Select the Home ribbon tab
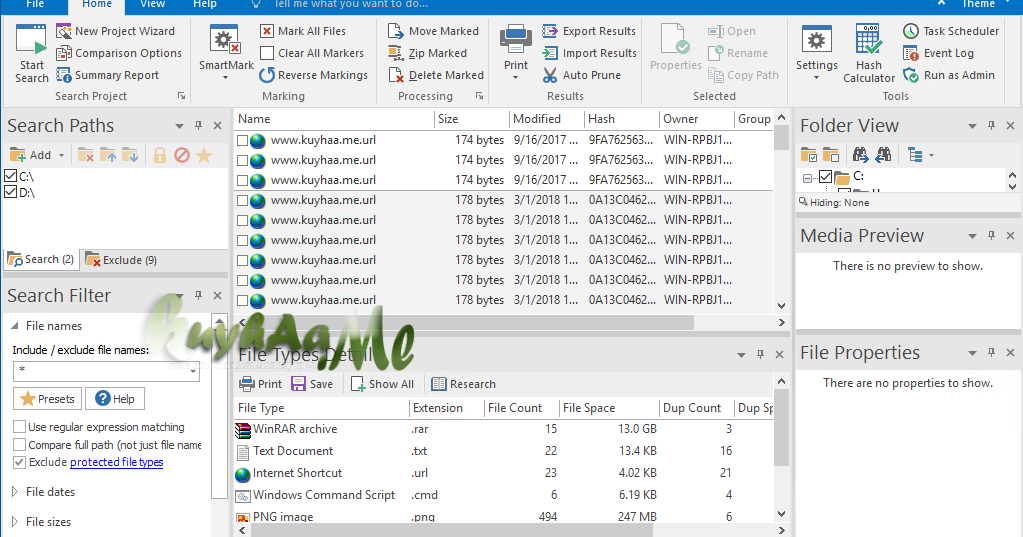 click(x=97, y=5)
